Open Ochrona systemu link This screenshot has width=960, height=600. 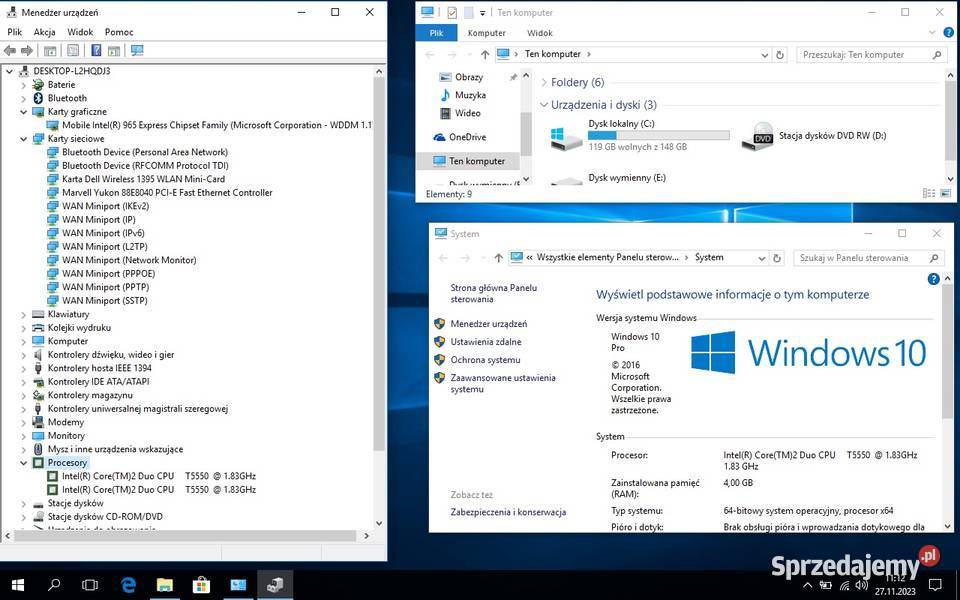tap(486, 360)
